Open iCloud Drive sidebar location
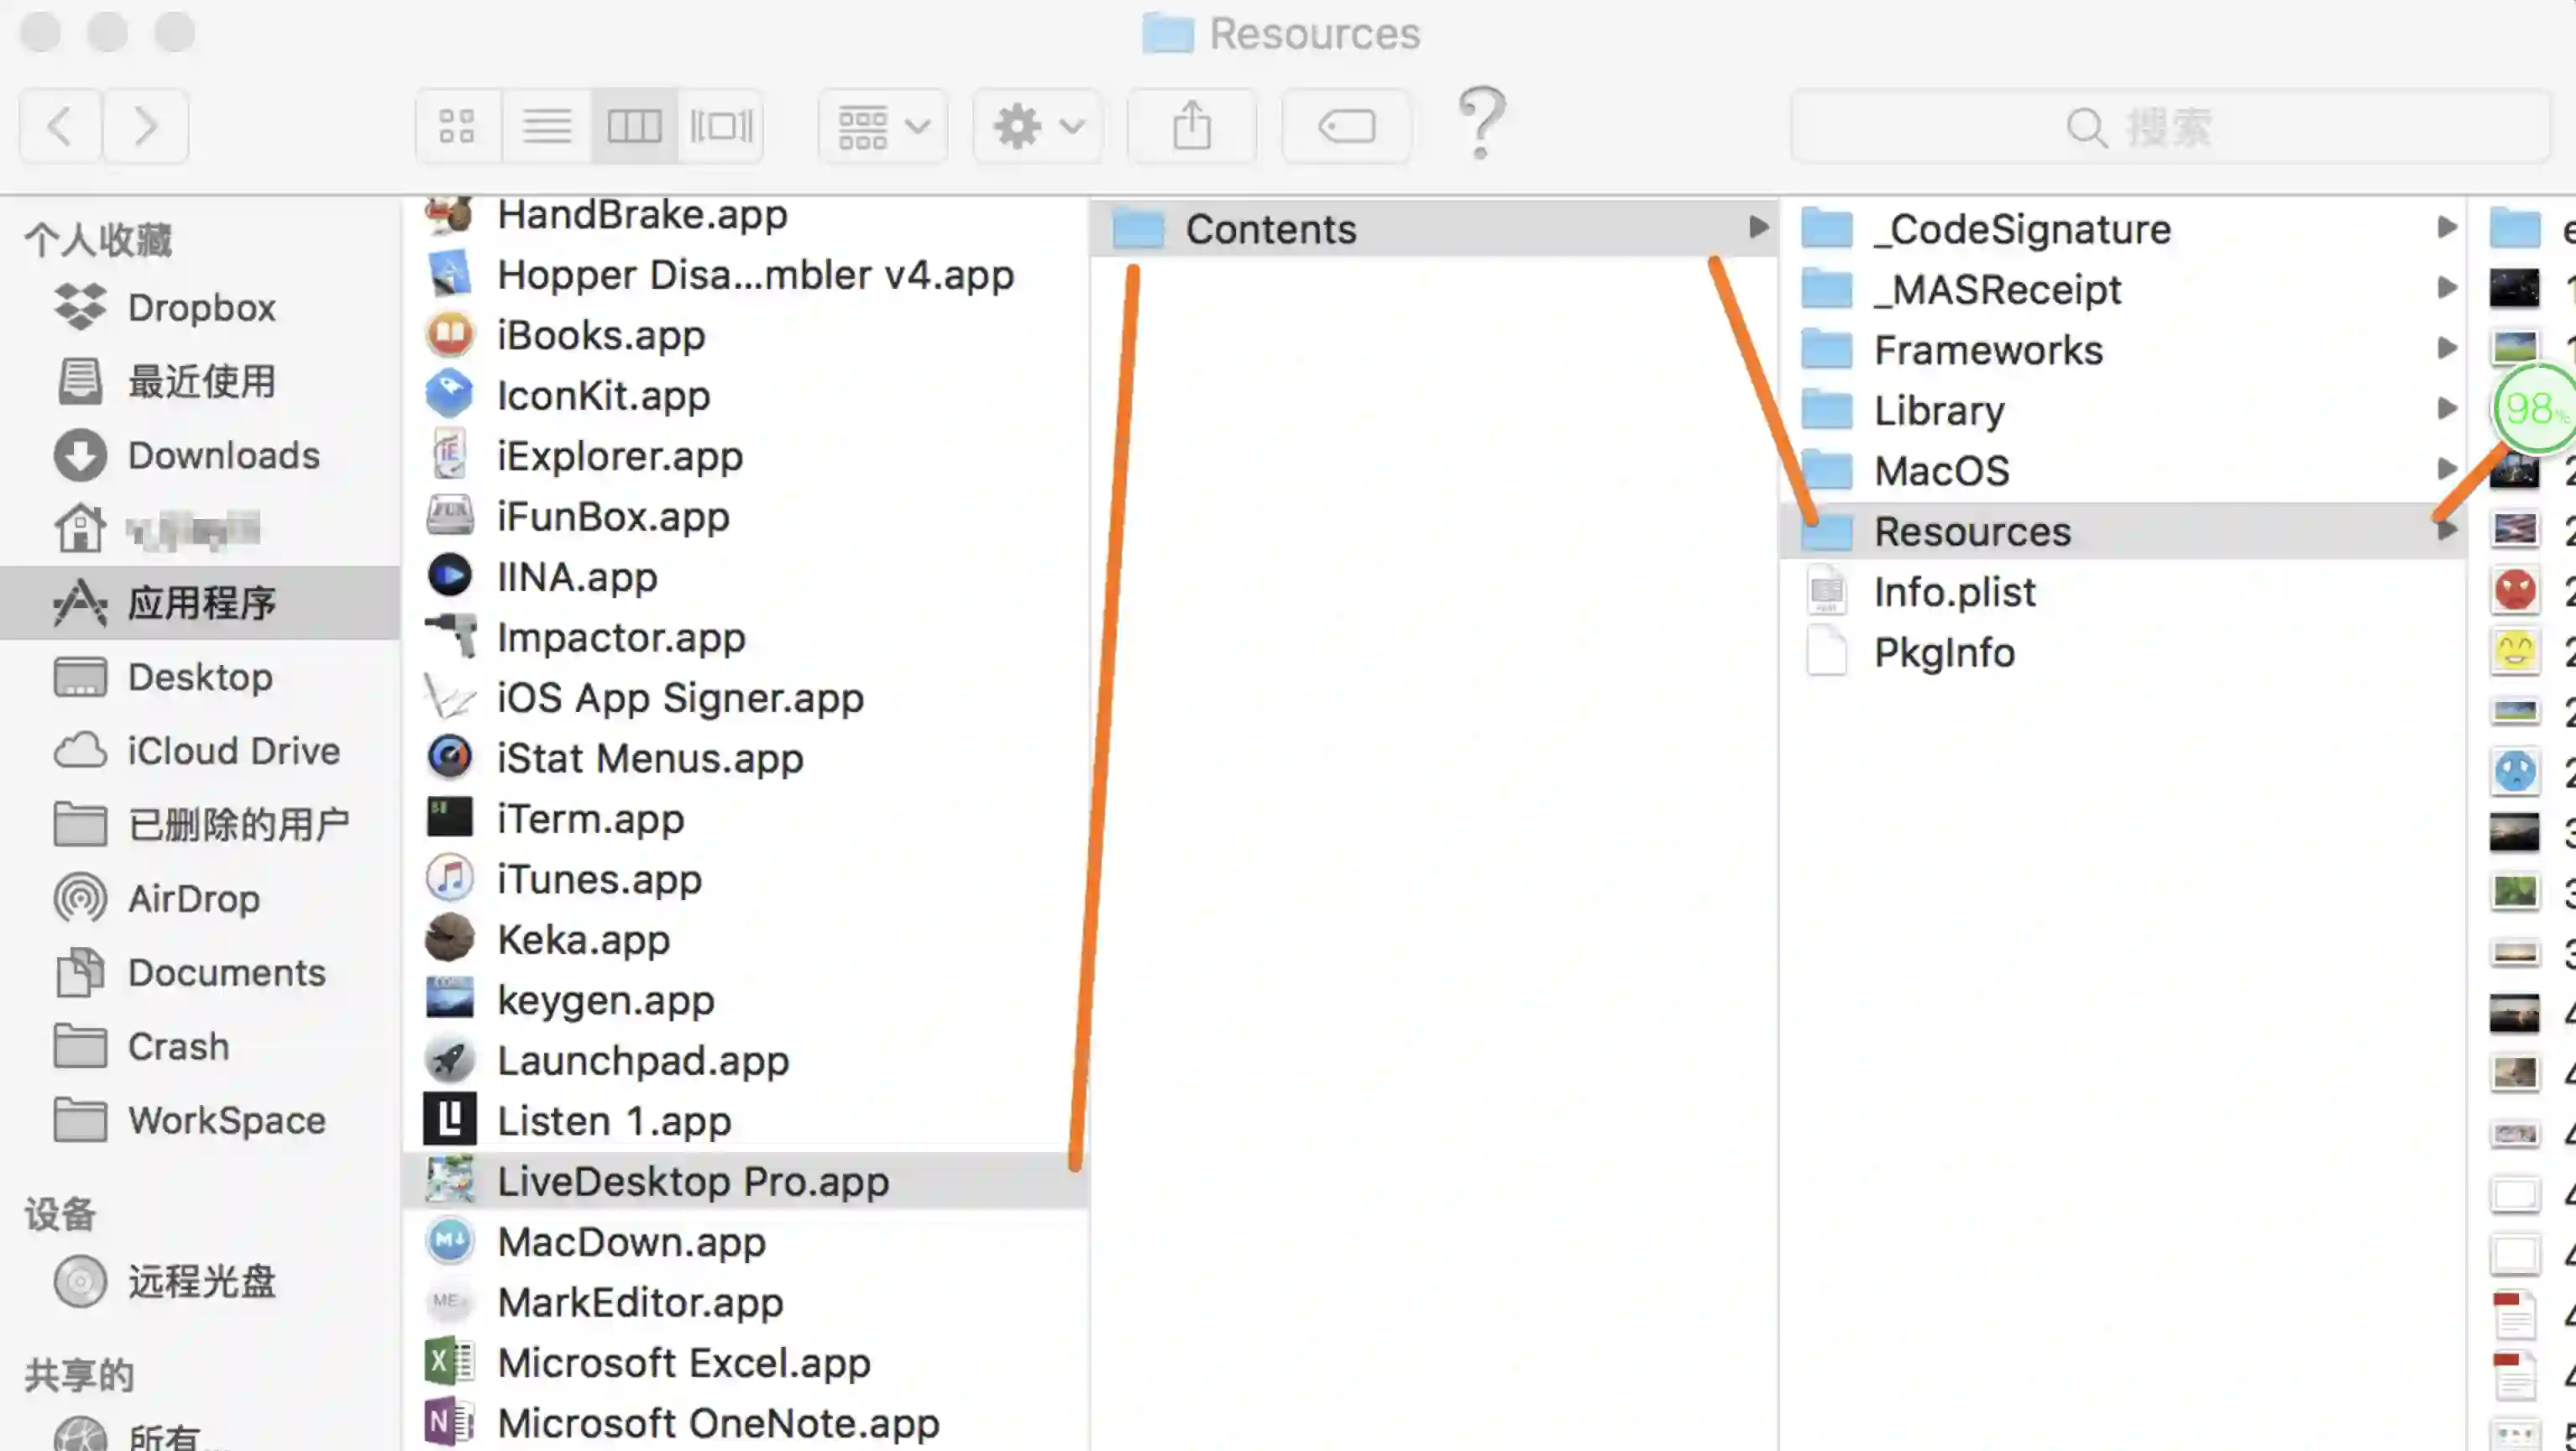The height and width of the screenshot is (1451, 2576). pyautogui.click(x=233, y=751)
